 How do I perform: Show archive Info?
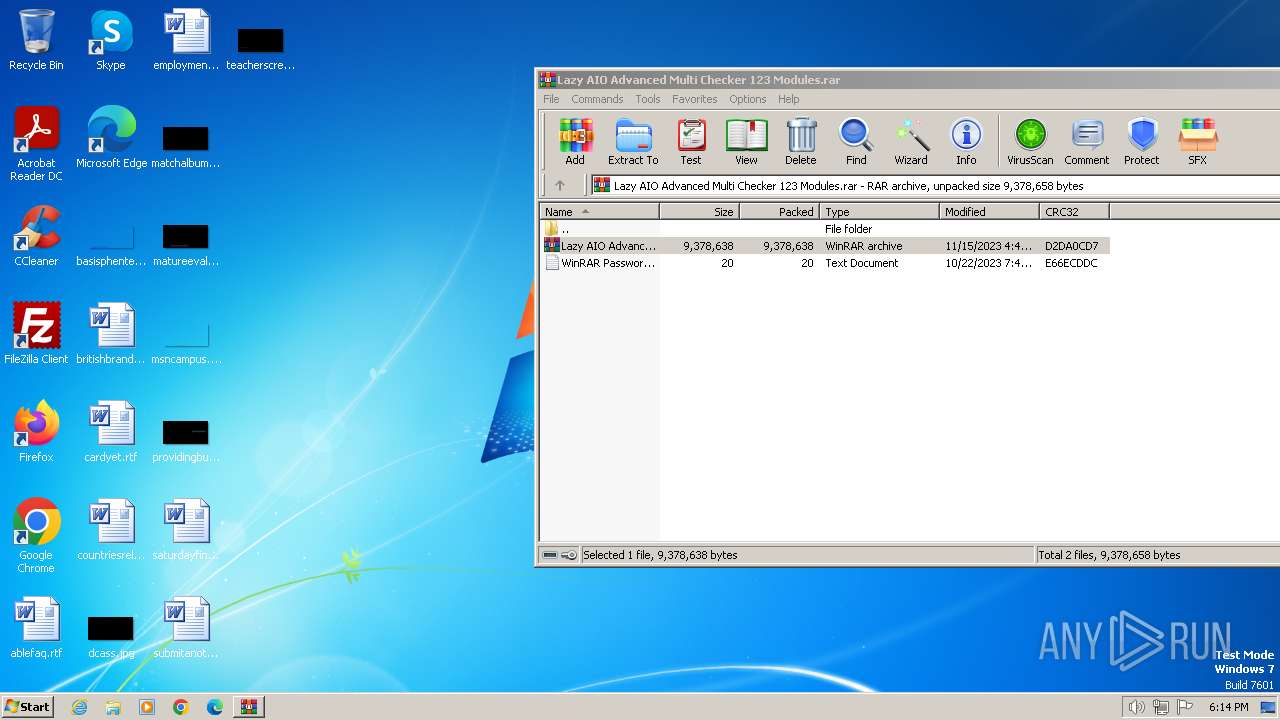966,141
